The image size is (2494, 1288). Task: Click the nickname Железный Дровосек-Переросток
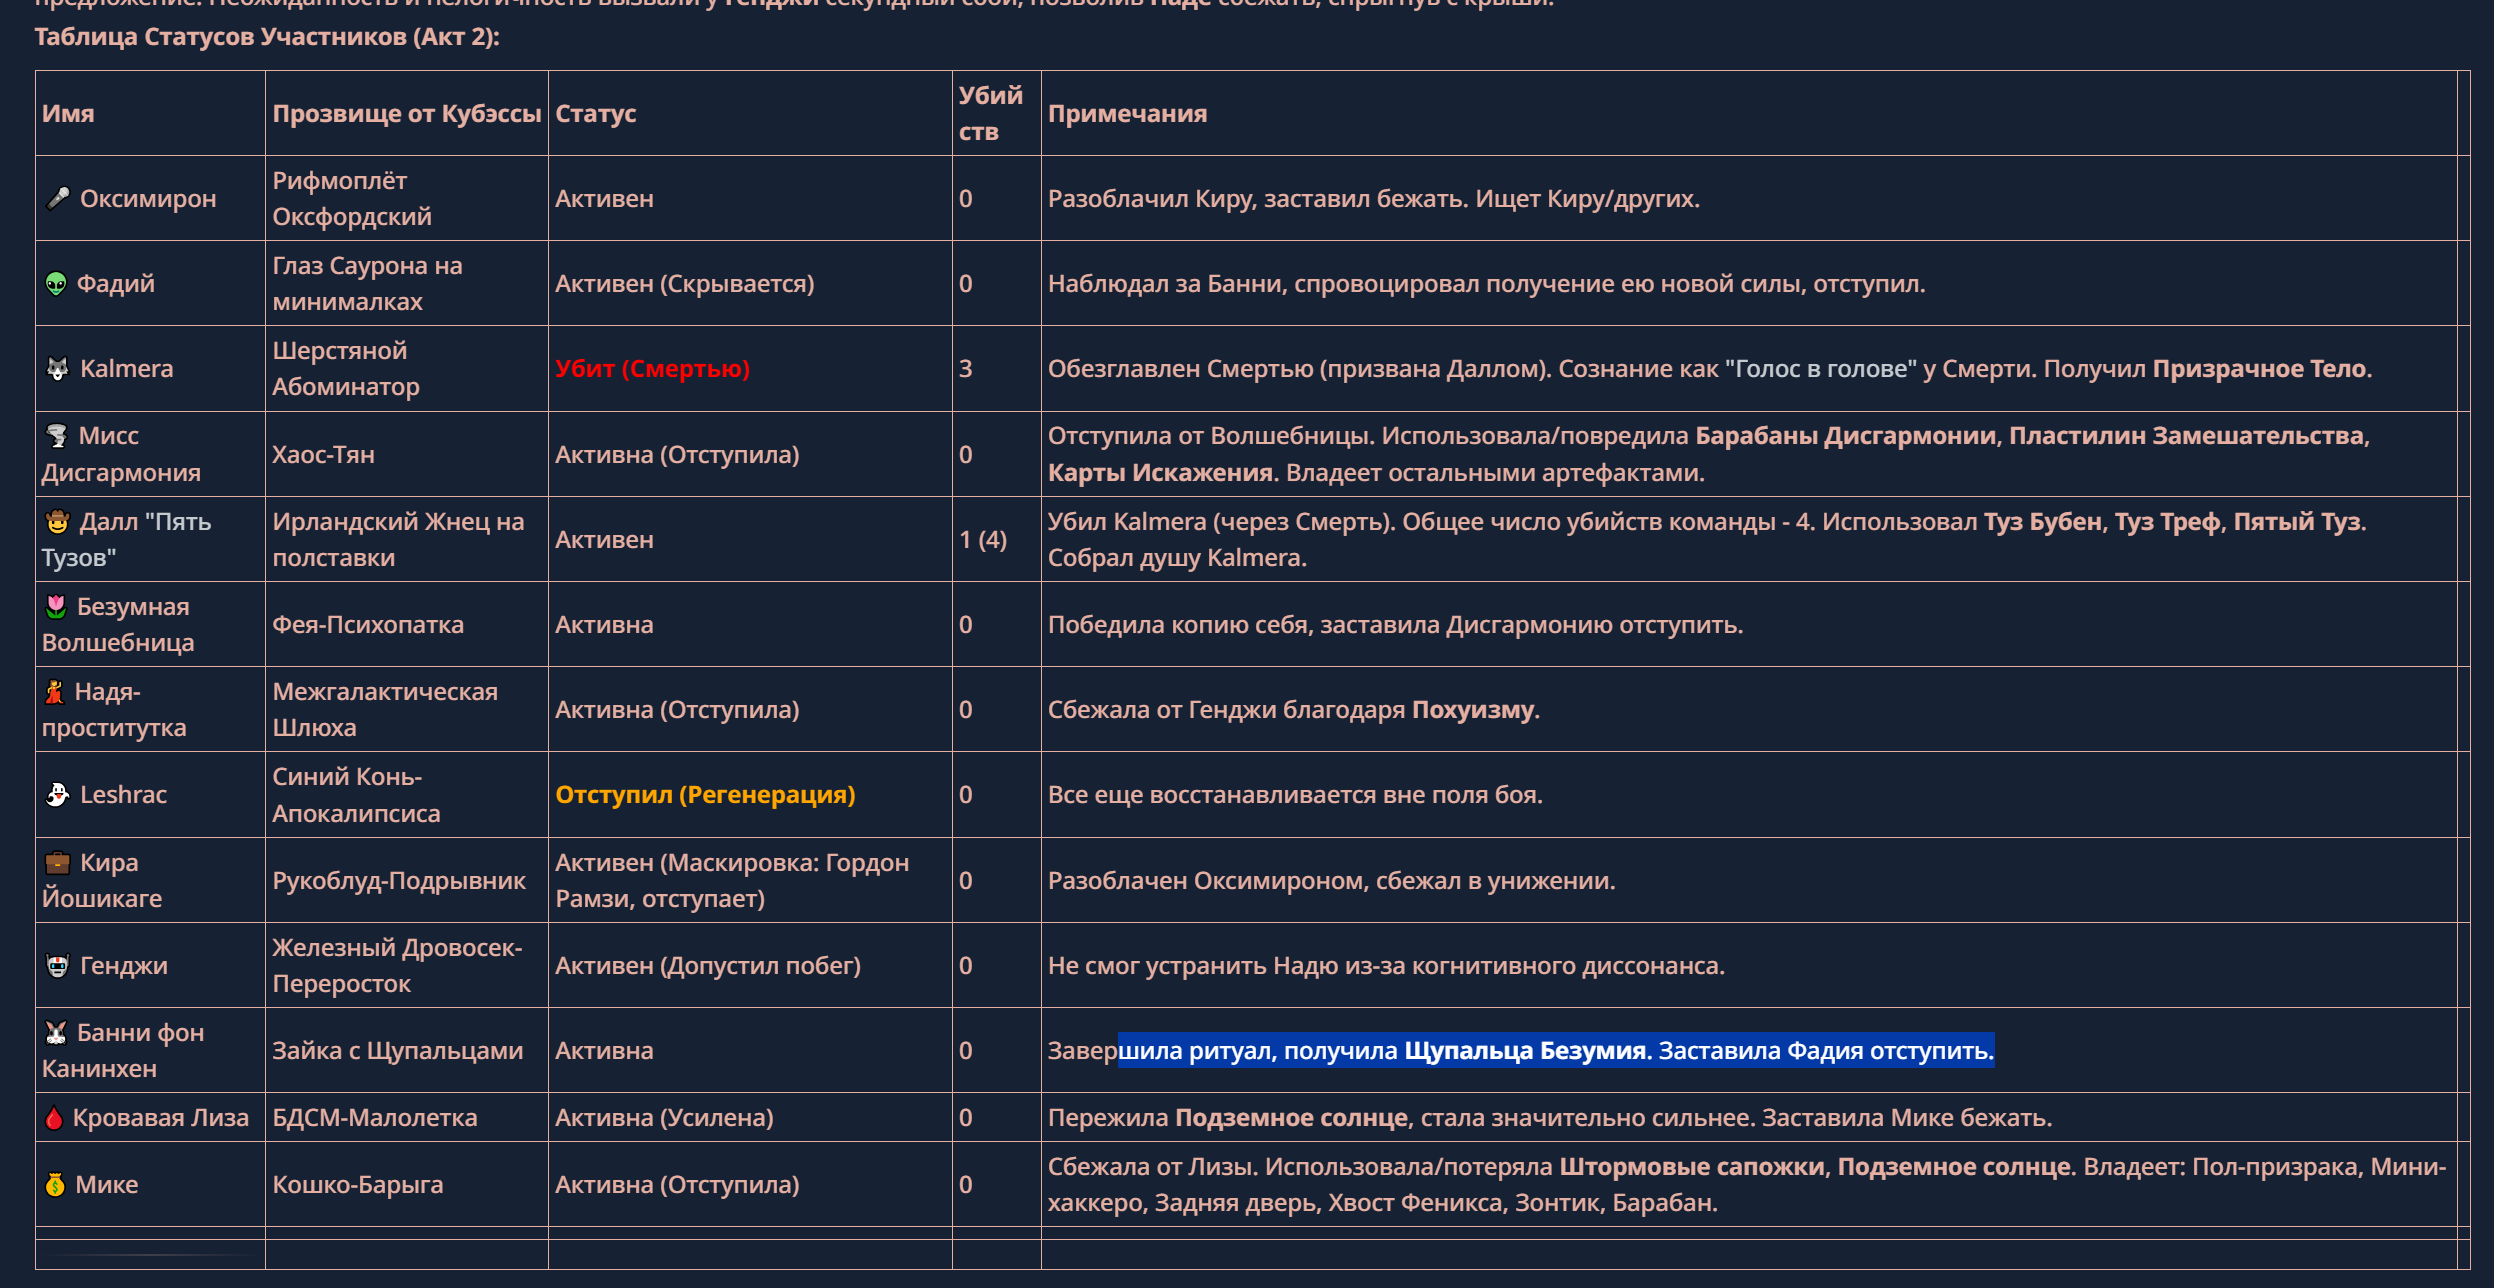click(x=397, y=965)
